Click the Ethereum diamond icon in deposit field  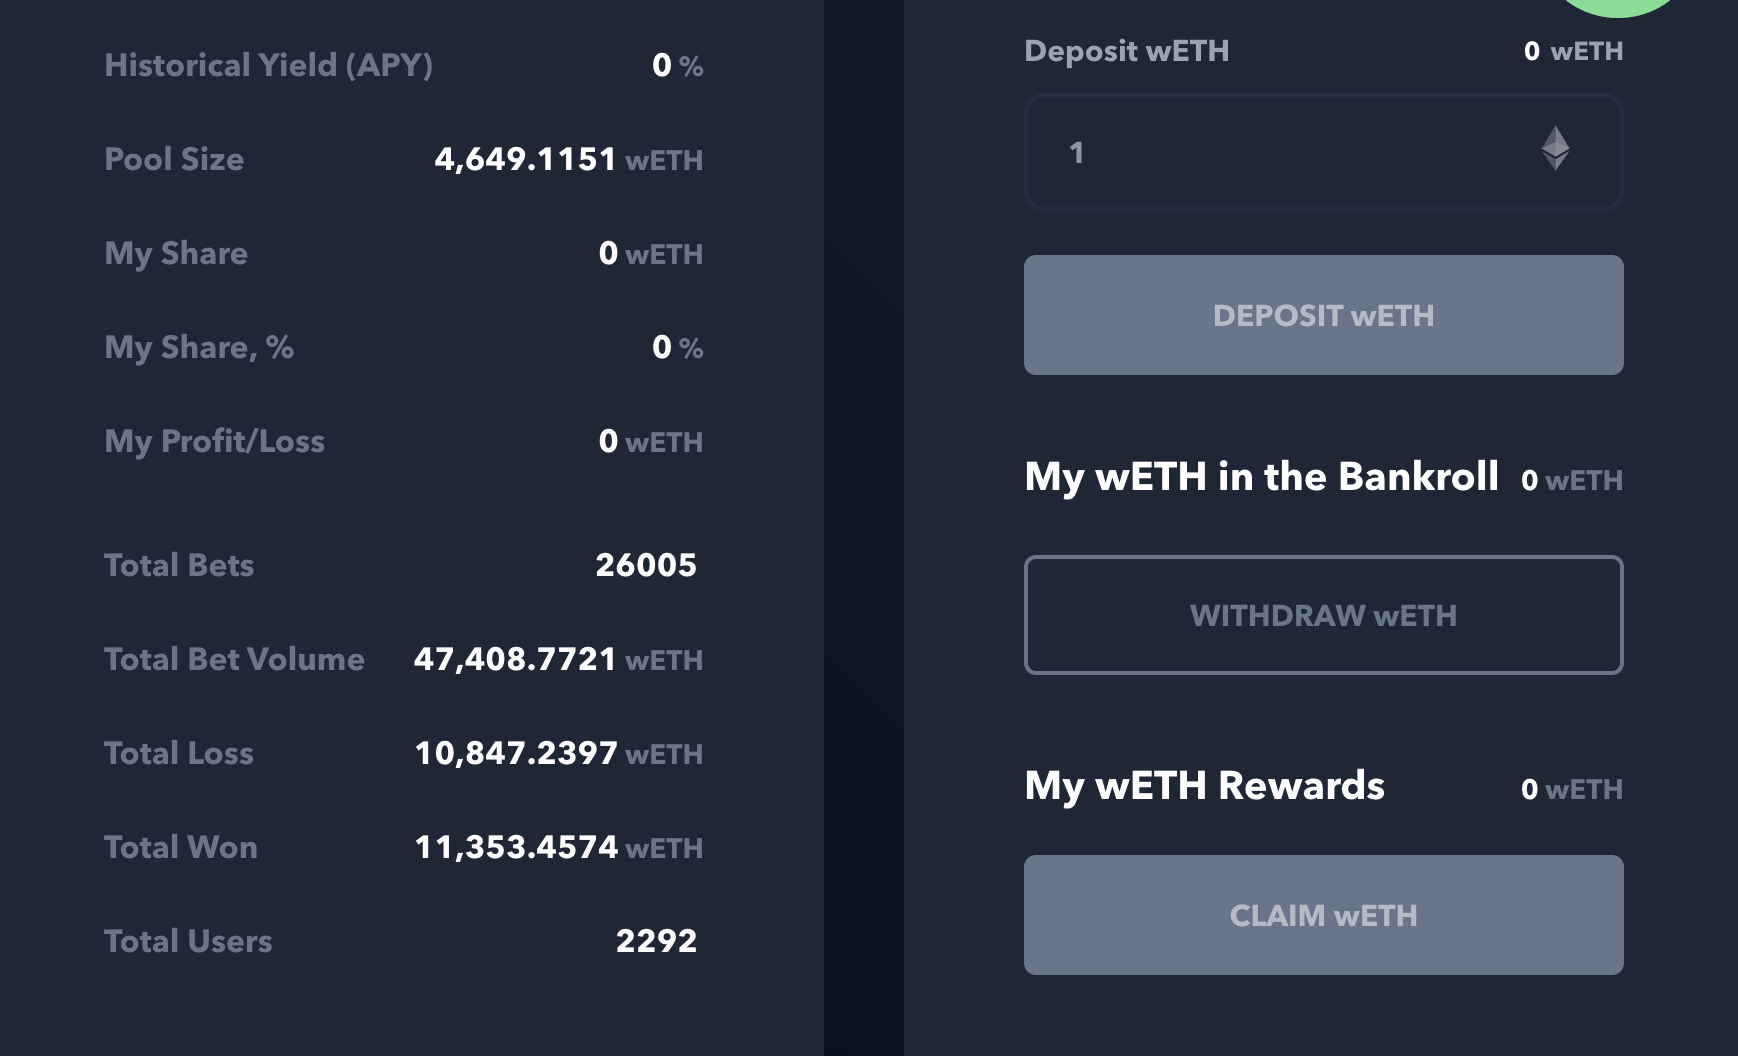(1554, 149)
